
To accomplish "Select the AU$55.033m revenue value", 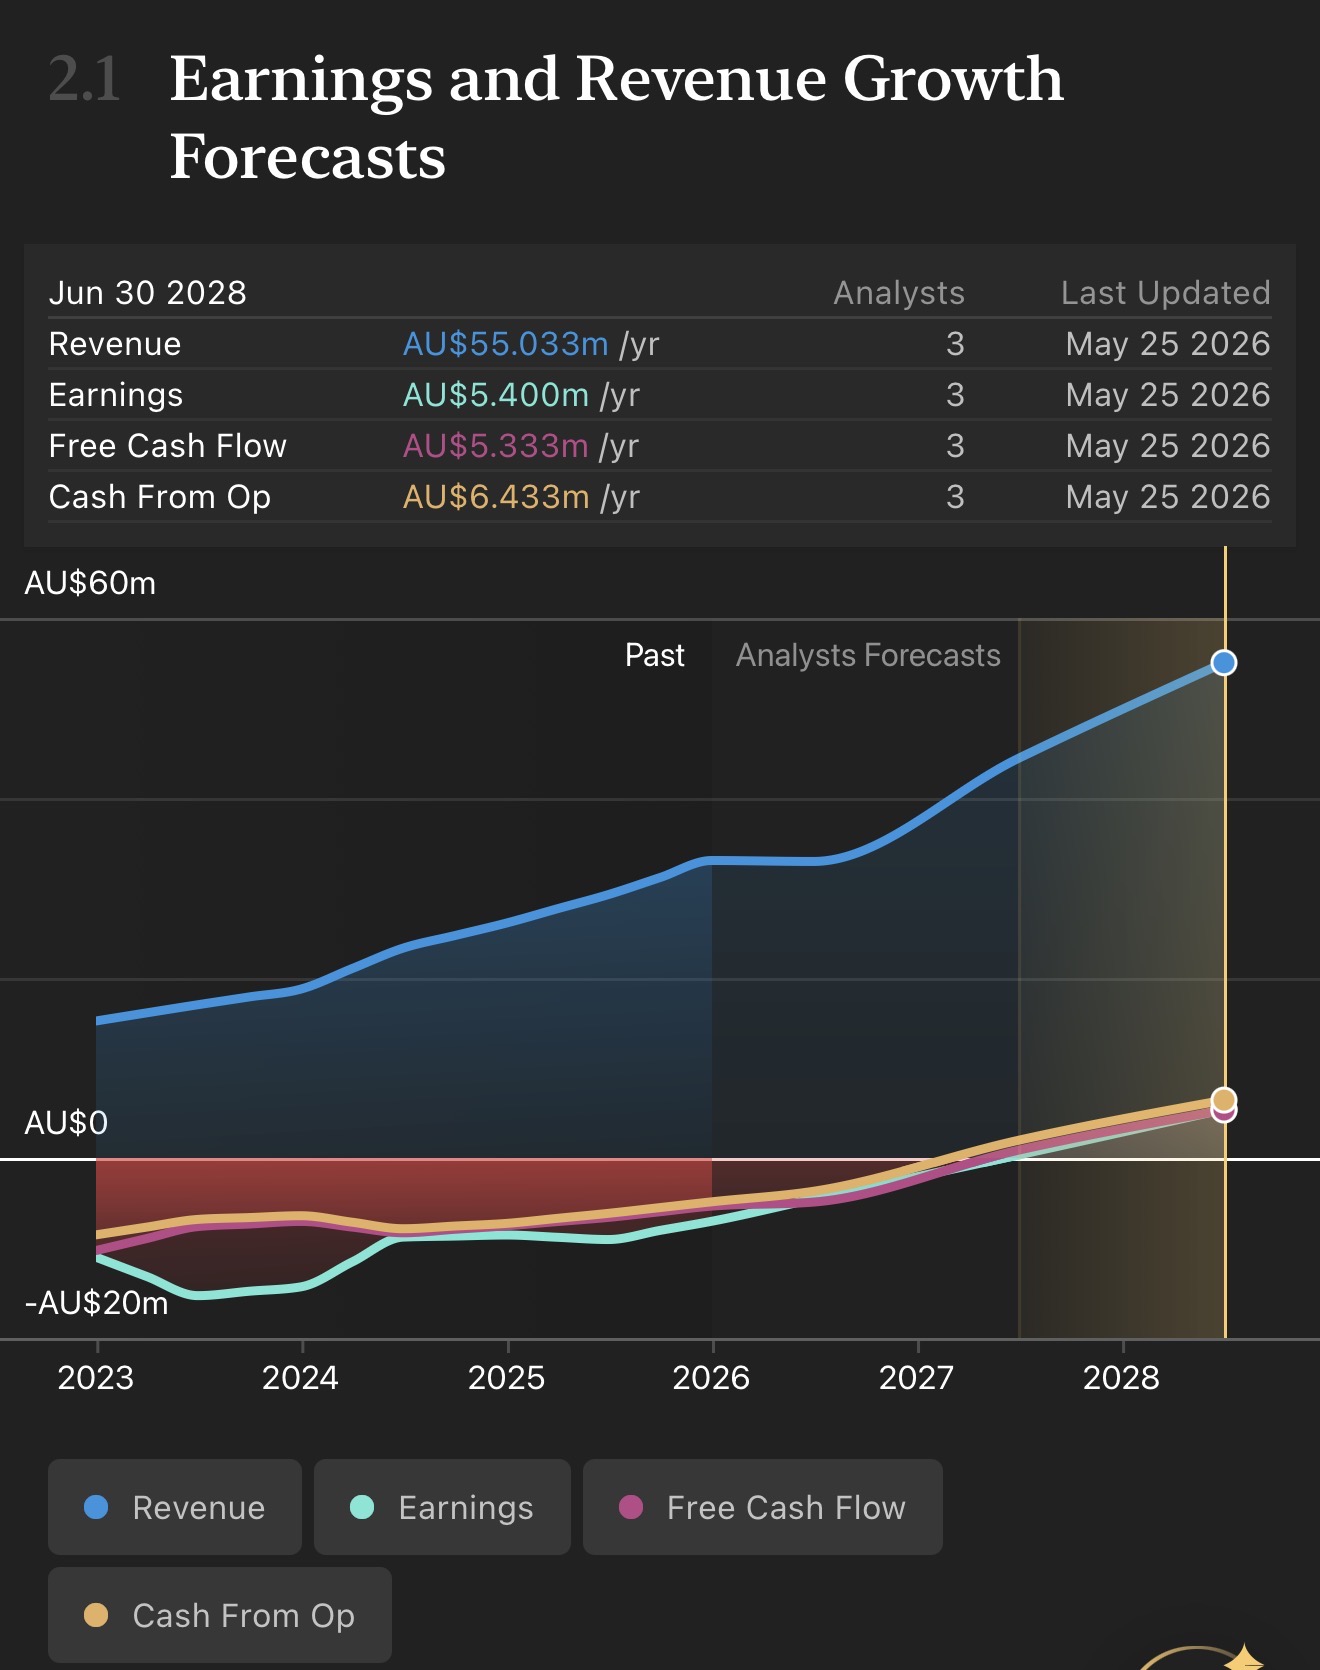I will pyautogui.click(x=506, y=344).
